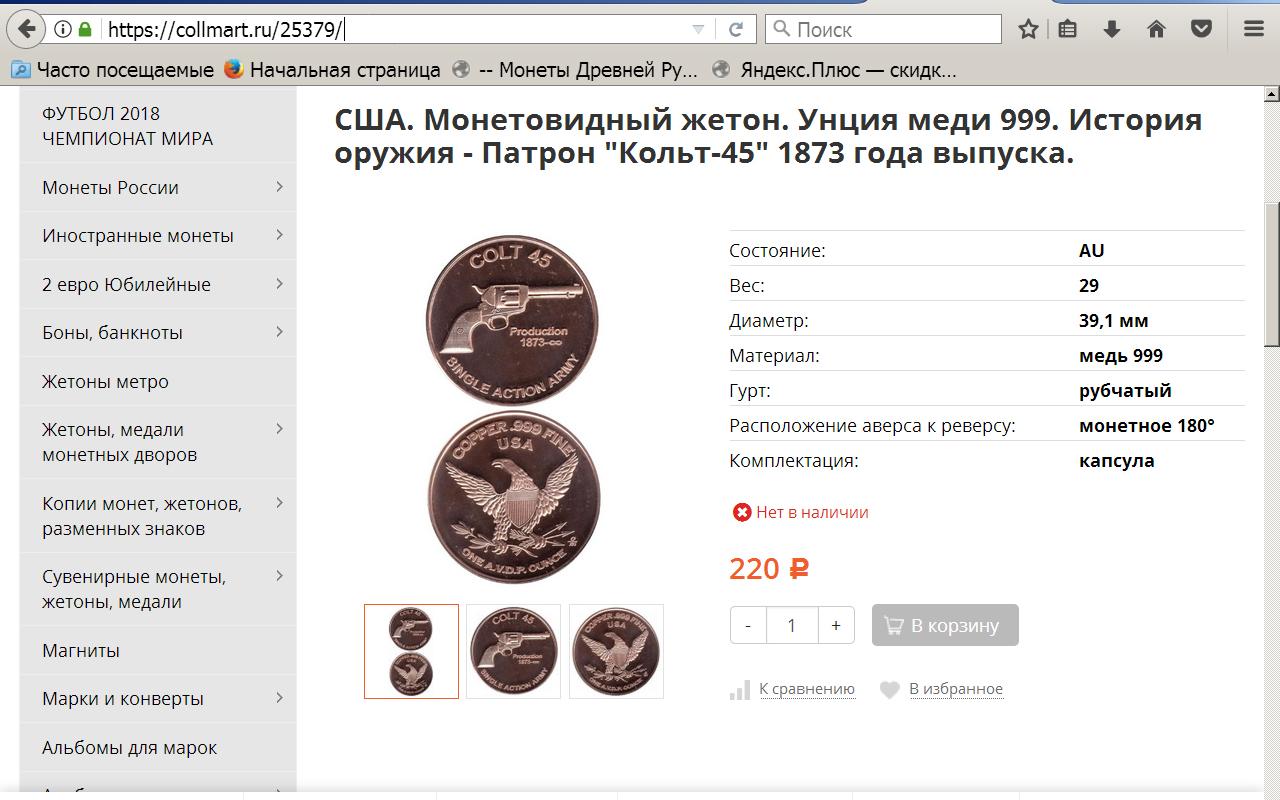The image size is (1280, 800).
Task: Click in the Поиск search field
Action: [884, 29]
